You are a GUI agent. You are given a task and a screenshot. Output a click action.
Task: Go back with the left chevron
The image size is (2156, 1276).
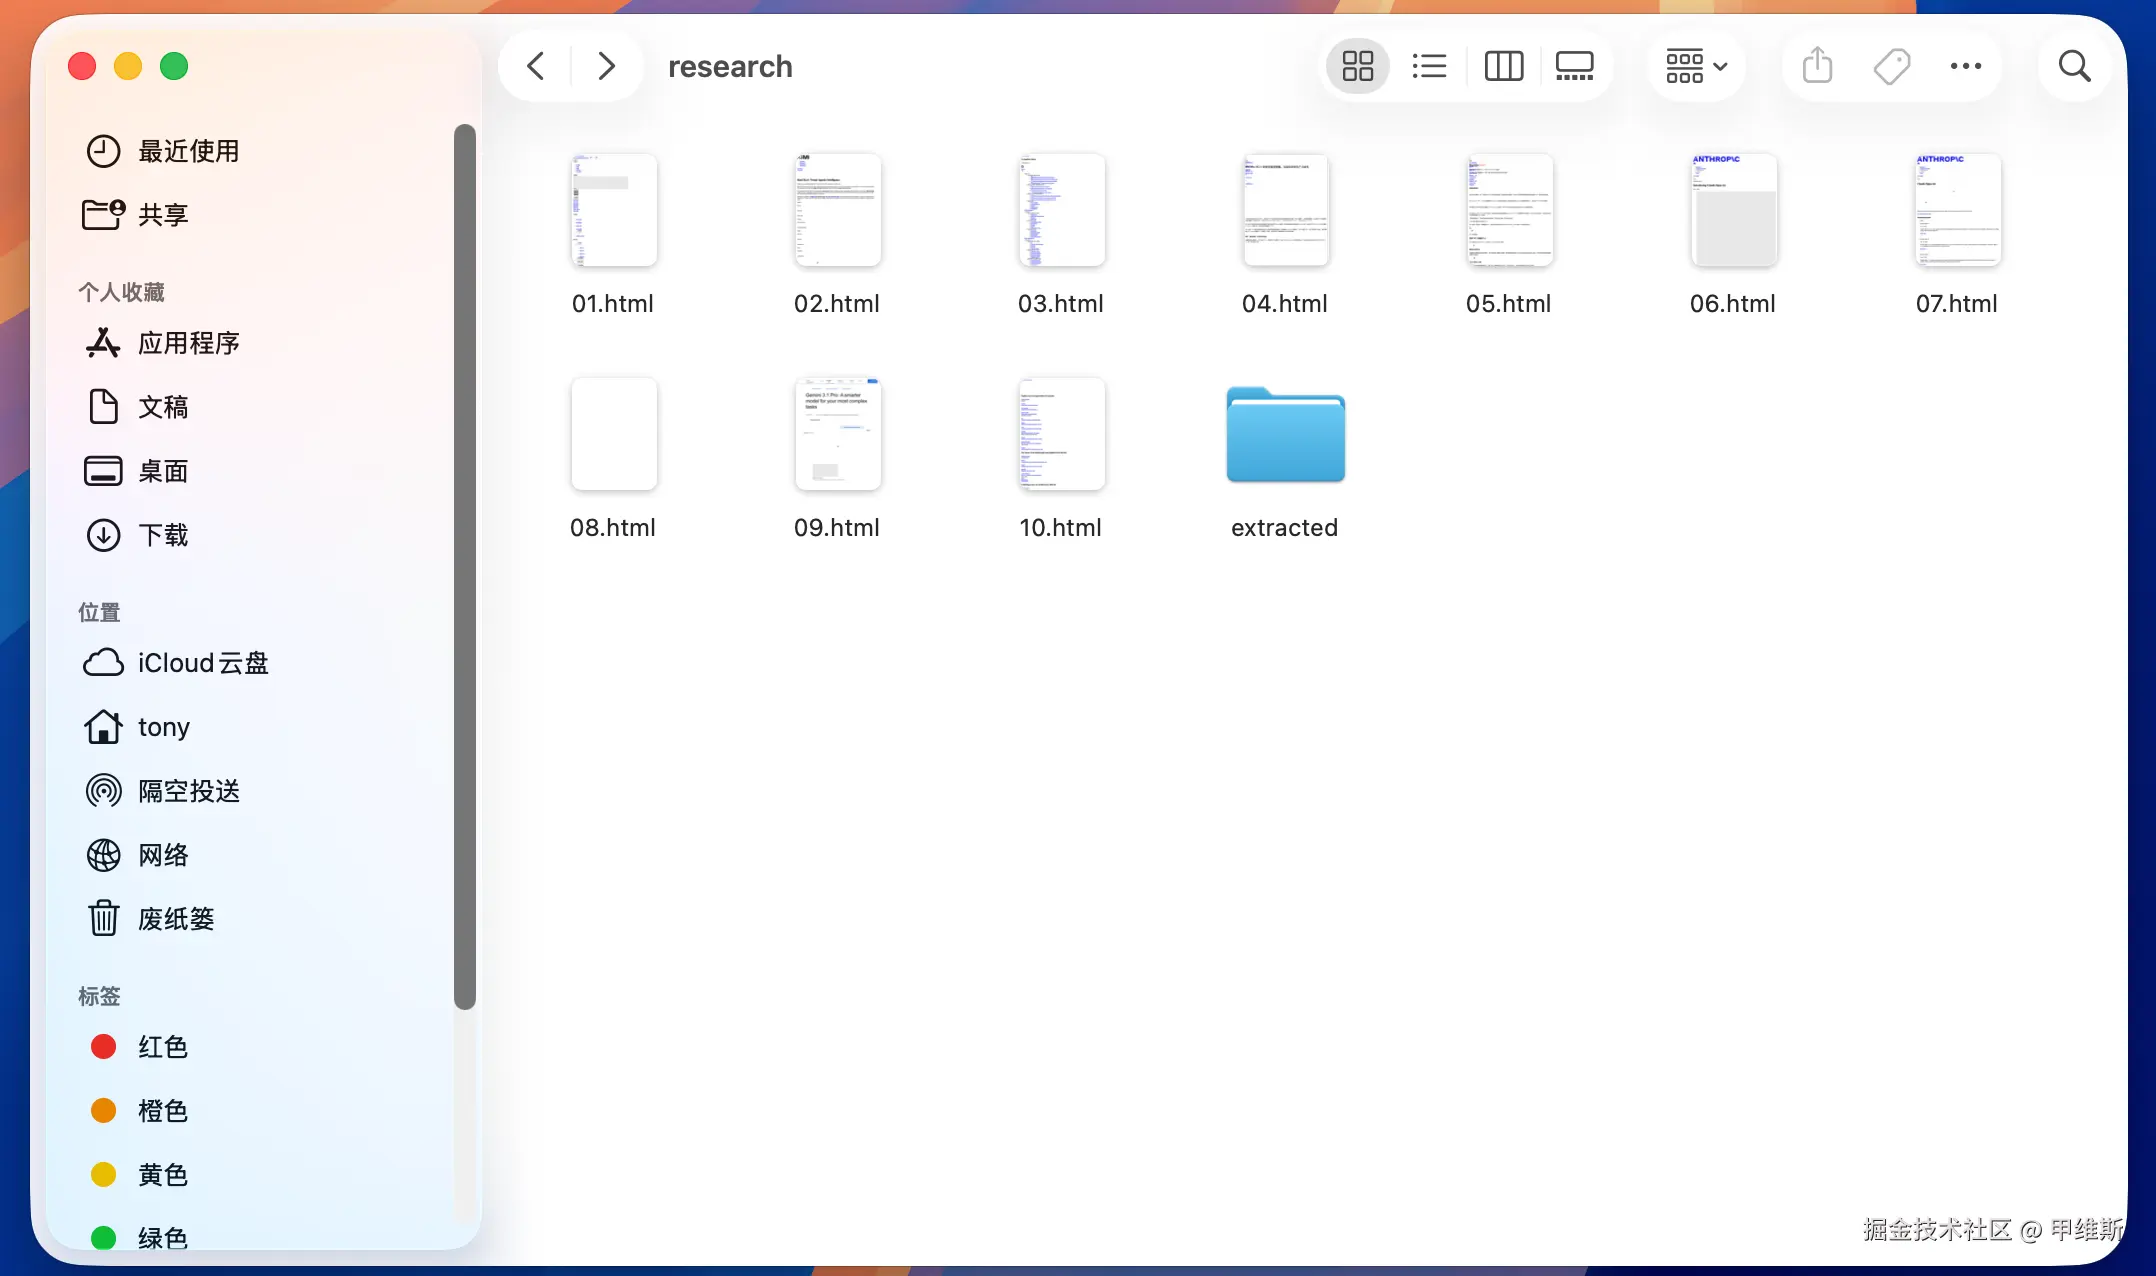pyautogui.click(x=536, y=67)
